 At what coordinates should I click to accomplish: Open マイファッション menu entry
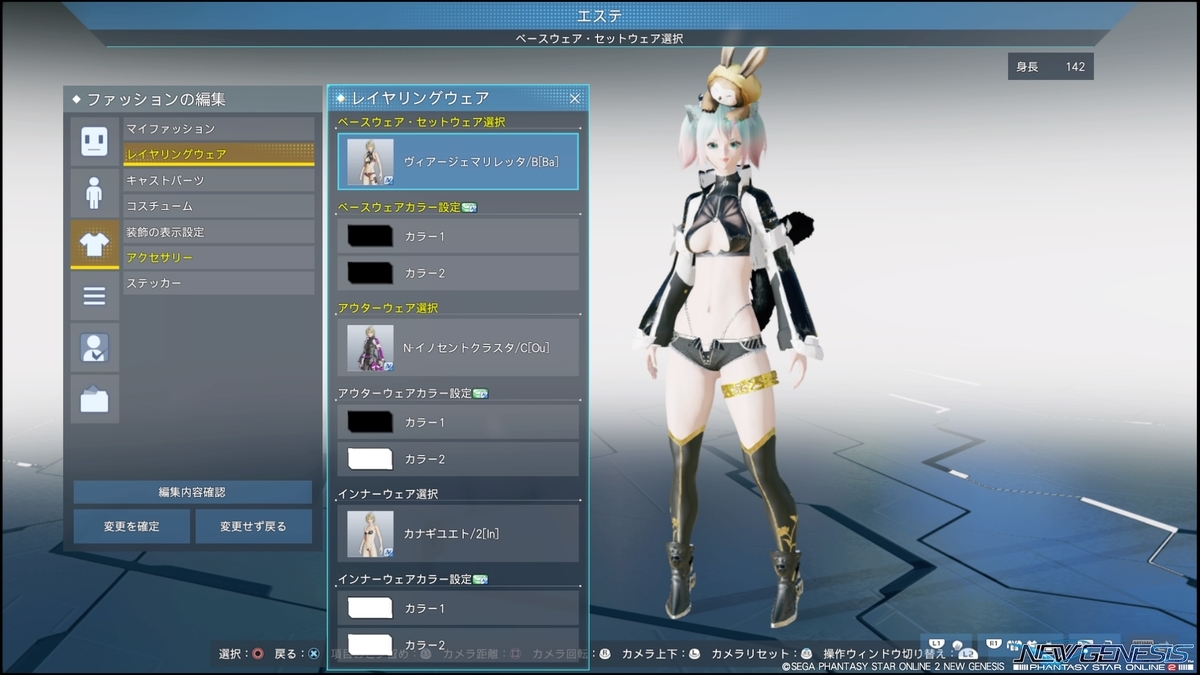[219, 129]
